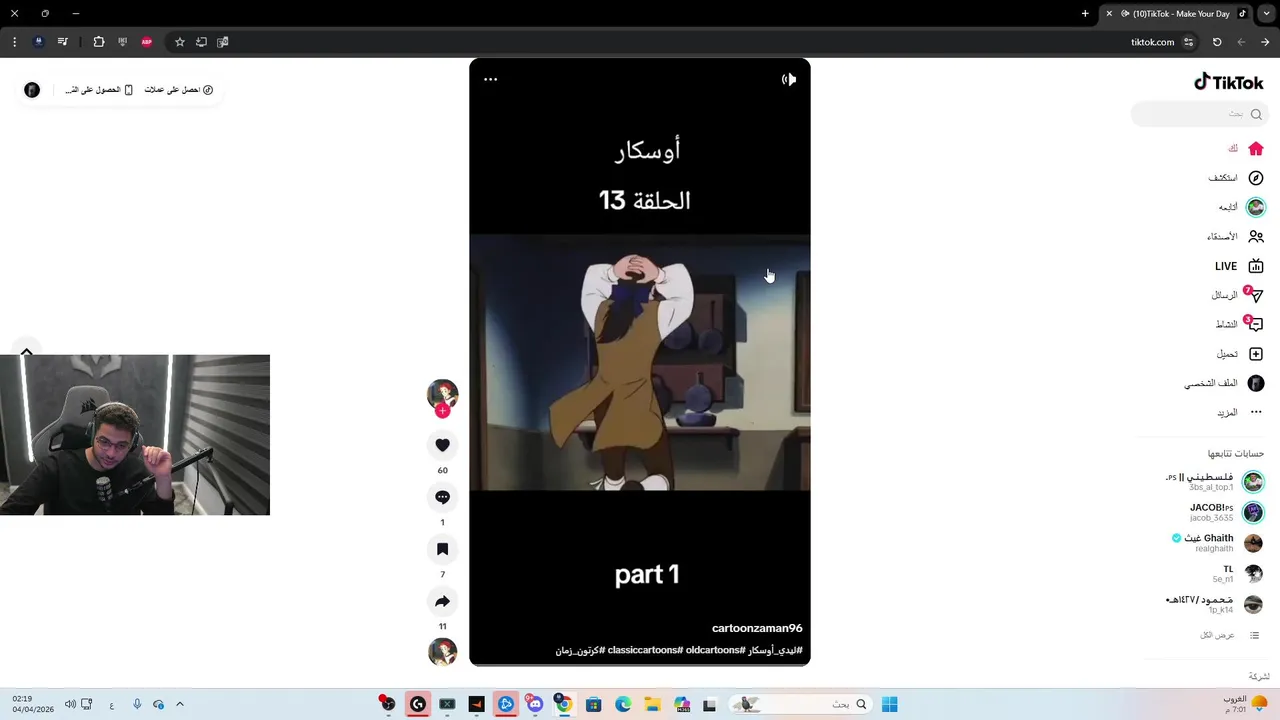Collapse the webcam overlay chevron
Screen dimensions: 1280x720
click(26, 351)
